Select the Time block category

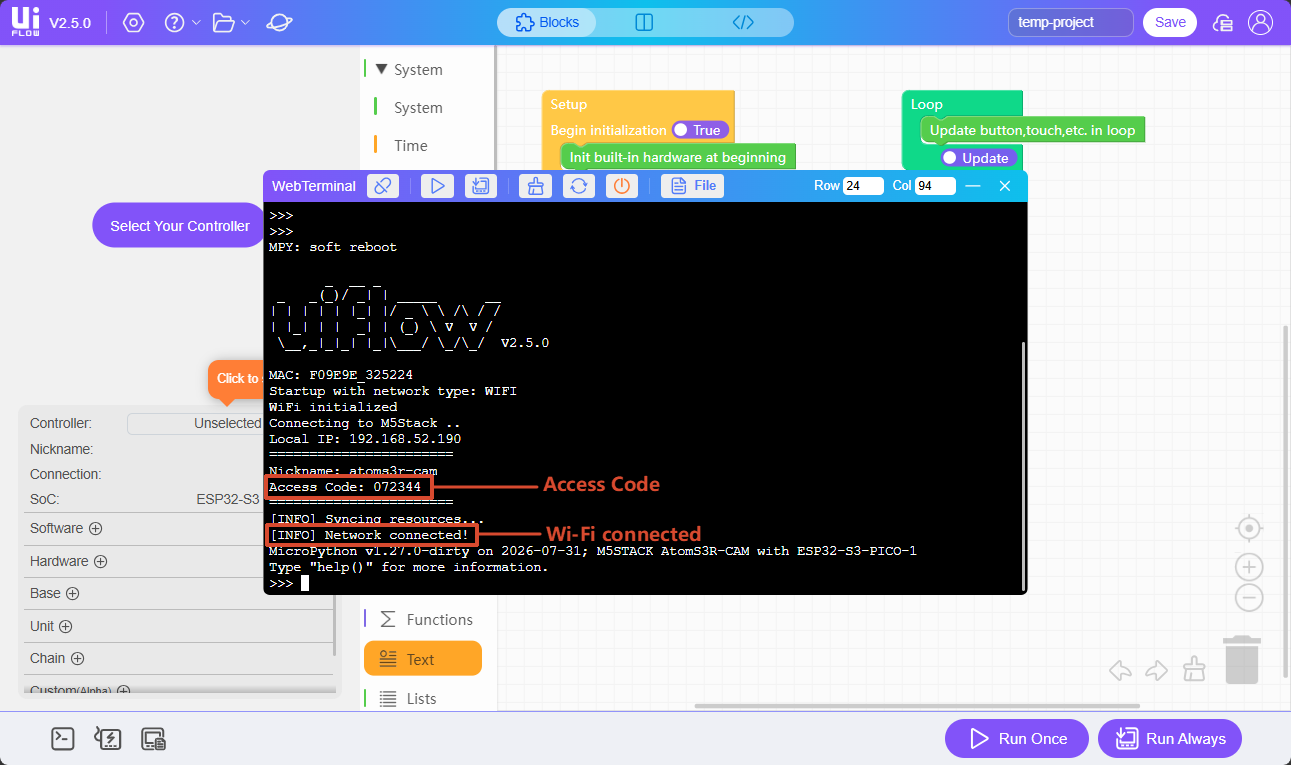[x=410, y=146]
